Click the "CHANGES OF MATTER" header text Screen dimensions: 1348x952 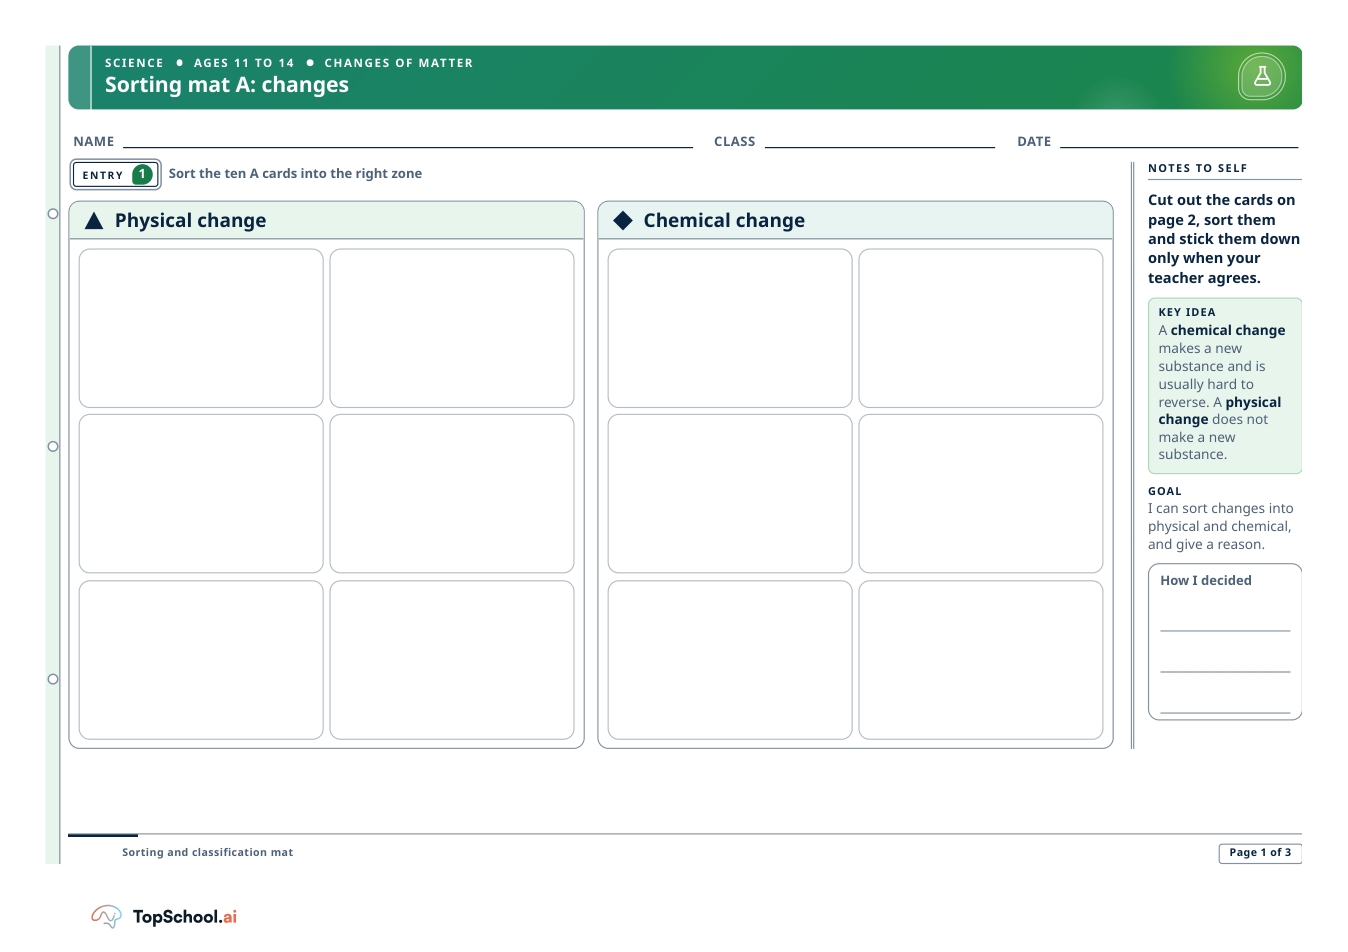[399, 63]
